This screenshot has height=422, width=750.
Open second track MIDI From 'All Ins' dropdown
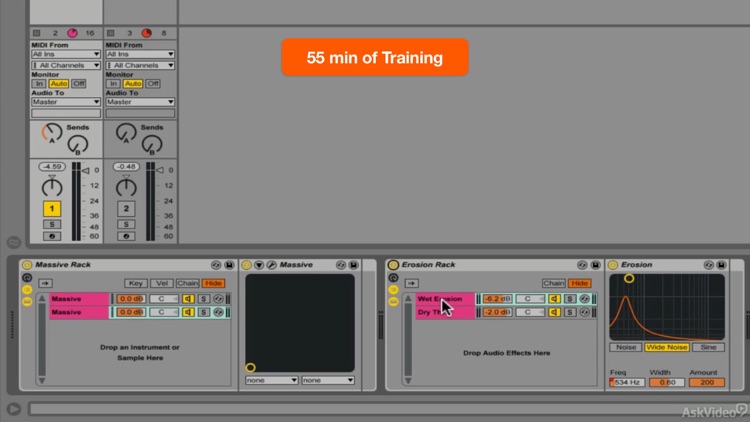(x=140, y=54)
